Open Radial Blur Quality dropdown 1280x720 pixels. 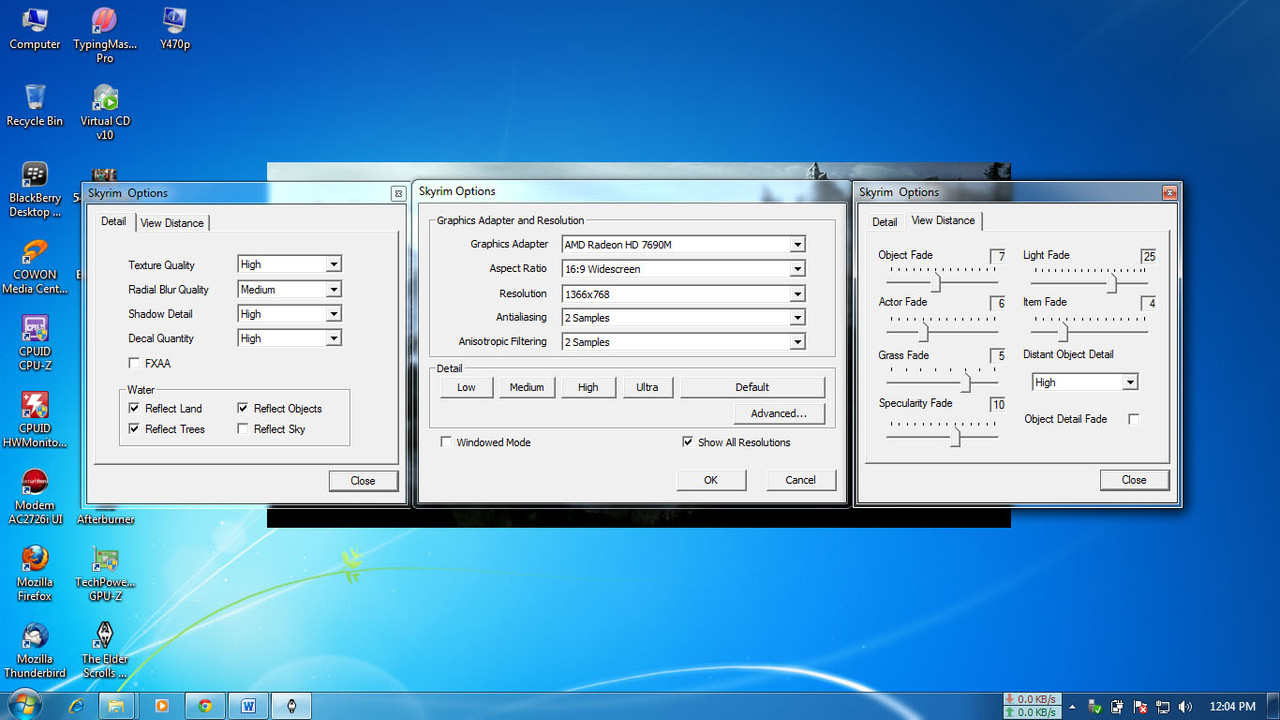pos(290,289)
